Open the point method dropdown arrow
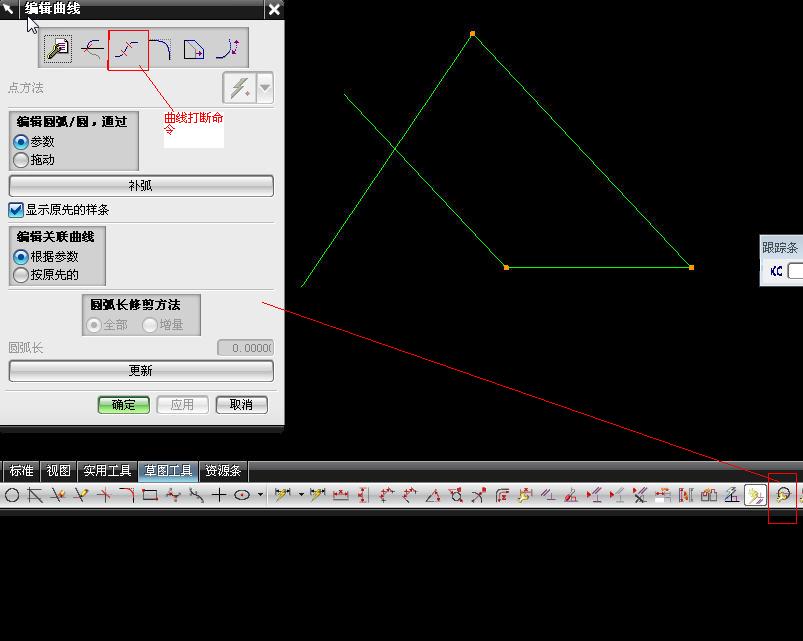 [x=265, y=88]
